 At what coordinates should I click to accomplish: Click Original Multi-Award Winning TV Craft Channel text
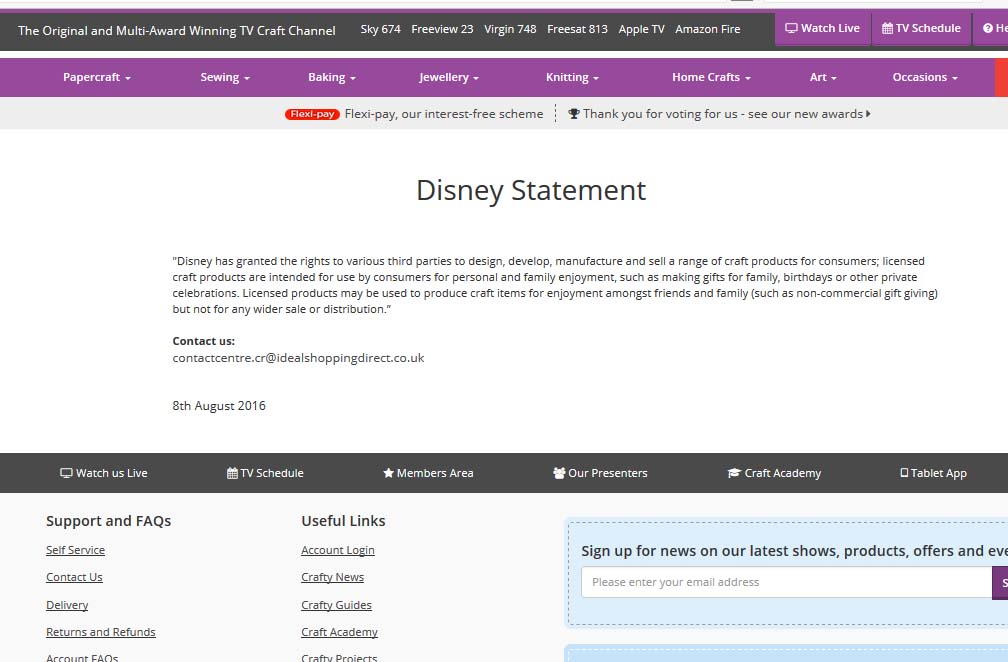click(x=177, y=31)
